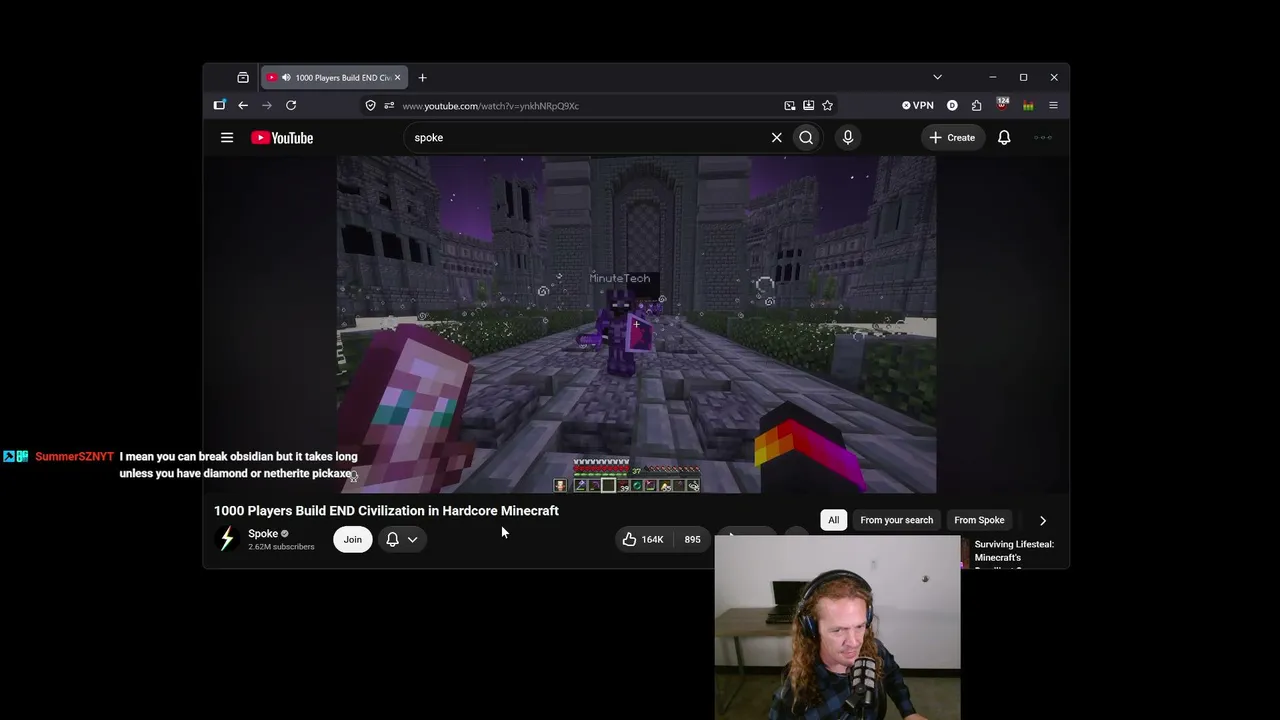The width and height of the screenshot is (1280, 720).
Task: Open the browser extensions puzzle icon
Action: tap(977, 106)
